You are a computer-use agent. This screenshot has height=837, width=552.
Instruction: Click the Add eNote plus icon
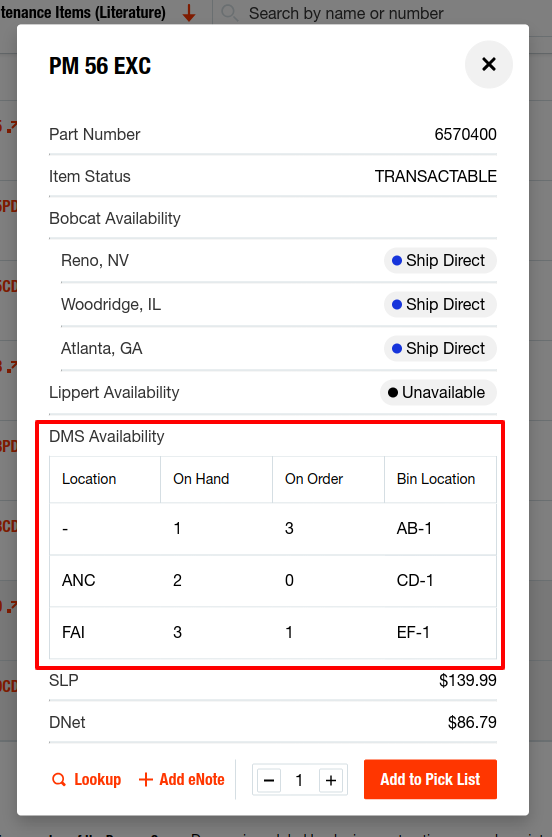click(145, 780)
